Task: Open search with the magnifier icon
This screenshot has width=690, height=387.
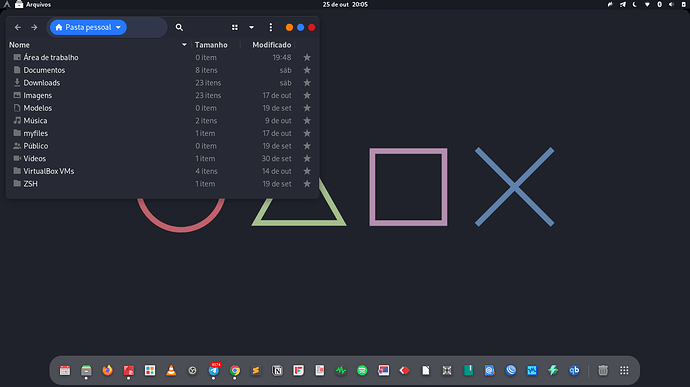Action: 179,27
